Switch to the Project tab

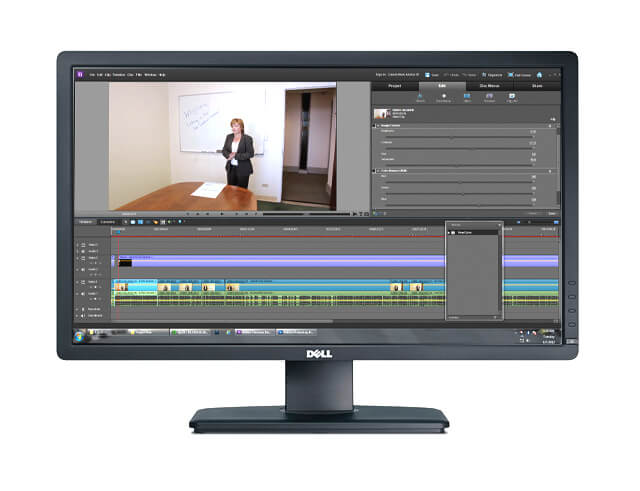(395, 86)
